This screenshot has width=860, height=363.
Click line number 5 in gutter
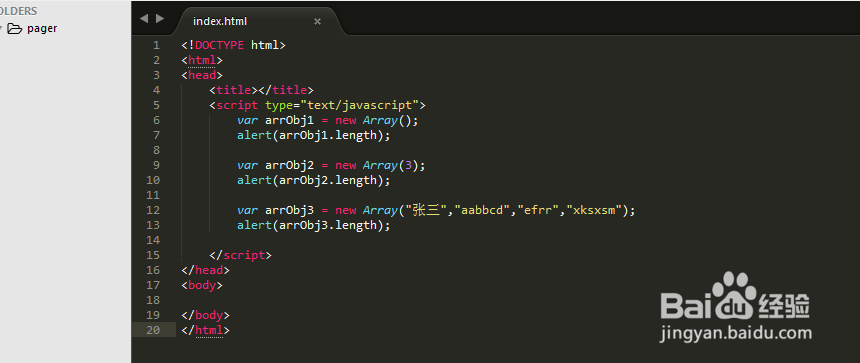(156, 105)
